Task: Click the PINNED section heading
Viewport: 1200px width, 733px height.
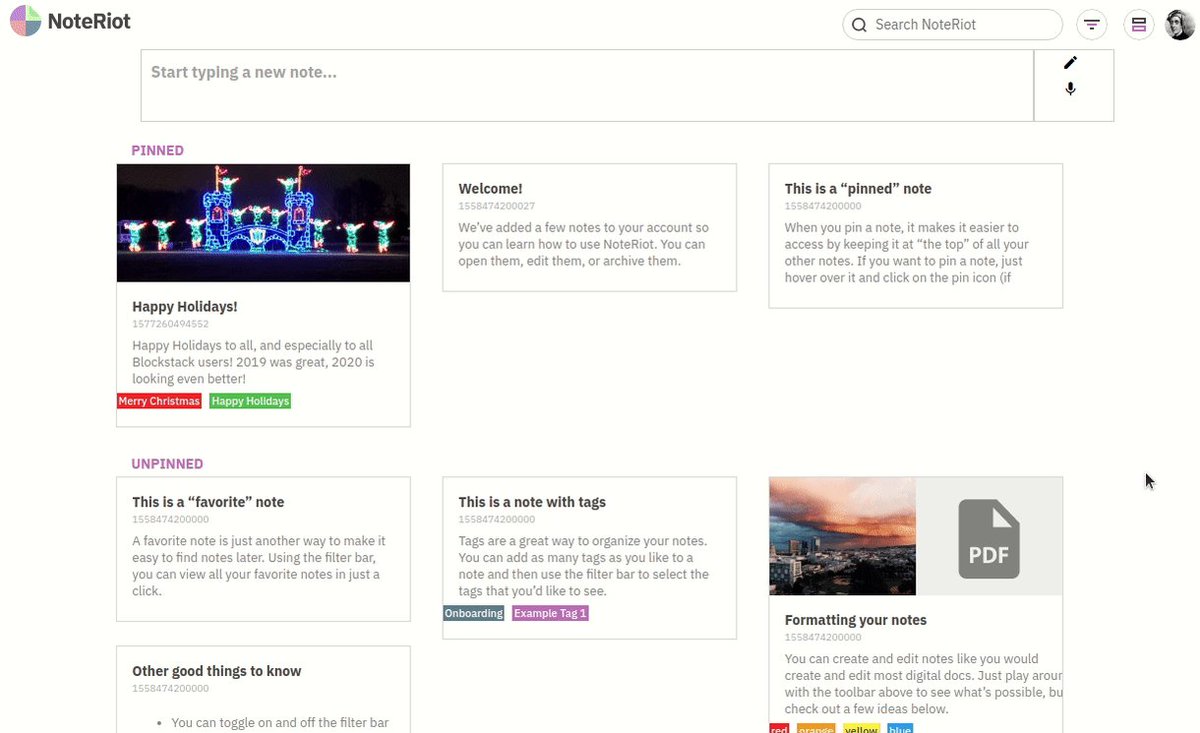Action: coord(158,151)
